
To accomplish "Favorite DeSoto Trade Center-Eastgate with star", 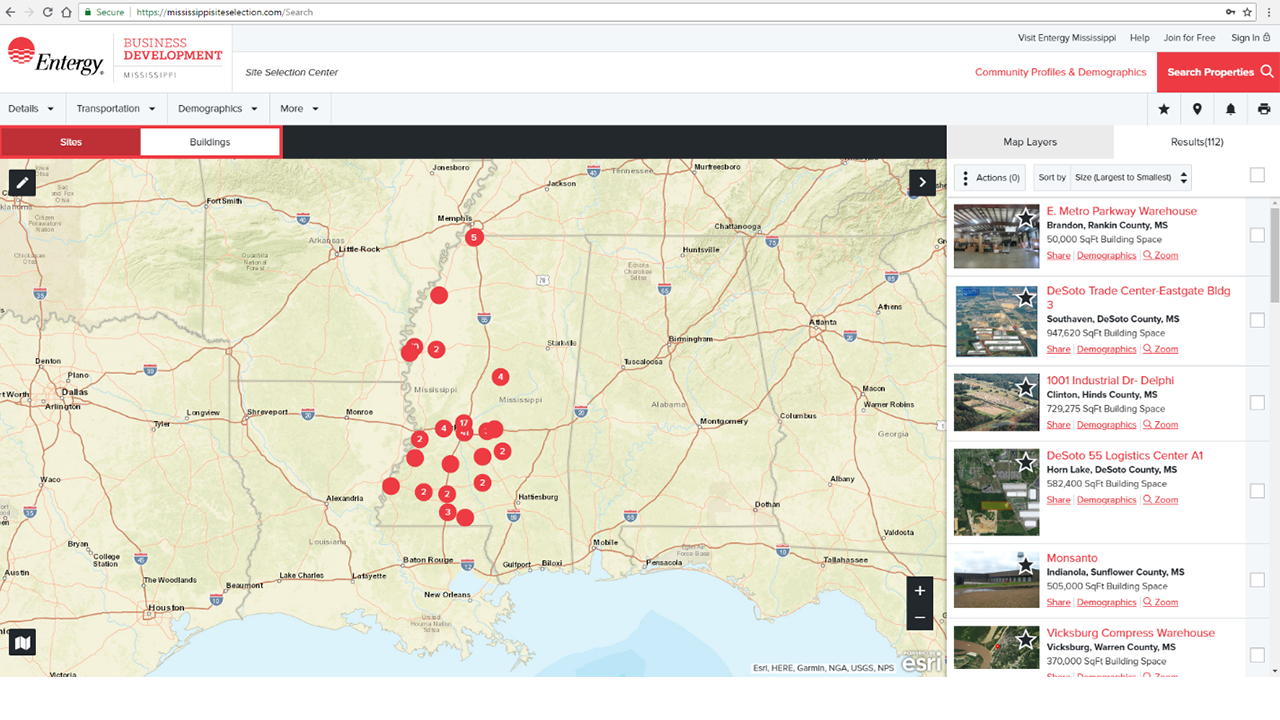I will [x=1026, y=298].
